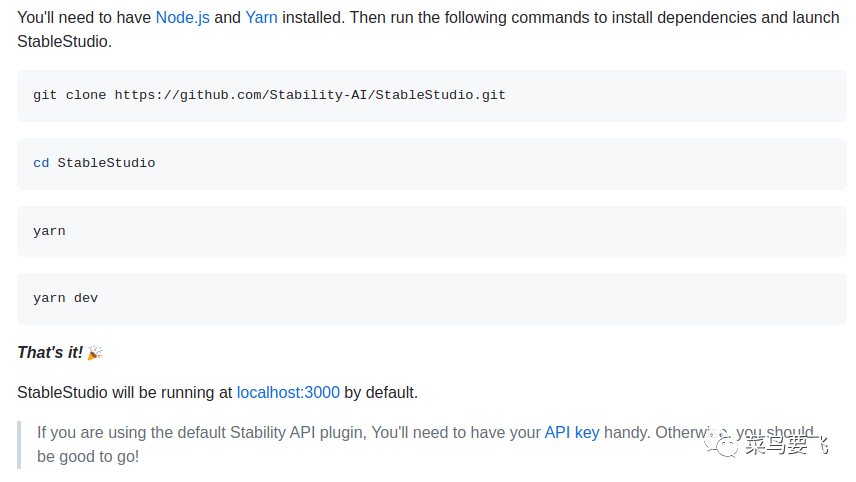Click the party popper emoji
This screenshot has height=482, width=856.
(95, 353)
